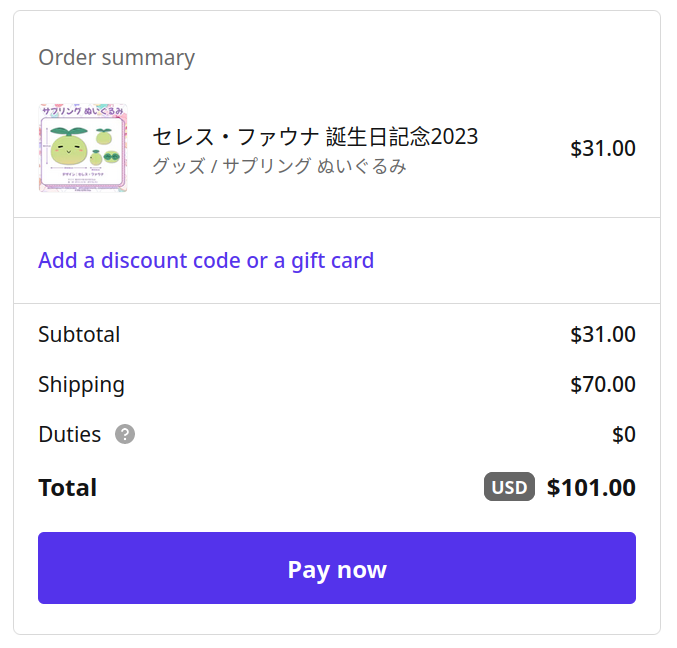Screen dimensions: 677x648
Task: Click the product line item price $31.00
Action: 602,149
